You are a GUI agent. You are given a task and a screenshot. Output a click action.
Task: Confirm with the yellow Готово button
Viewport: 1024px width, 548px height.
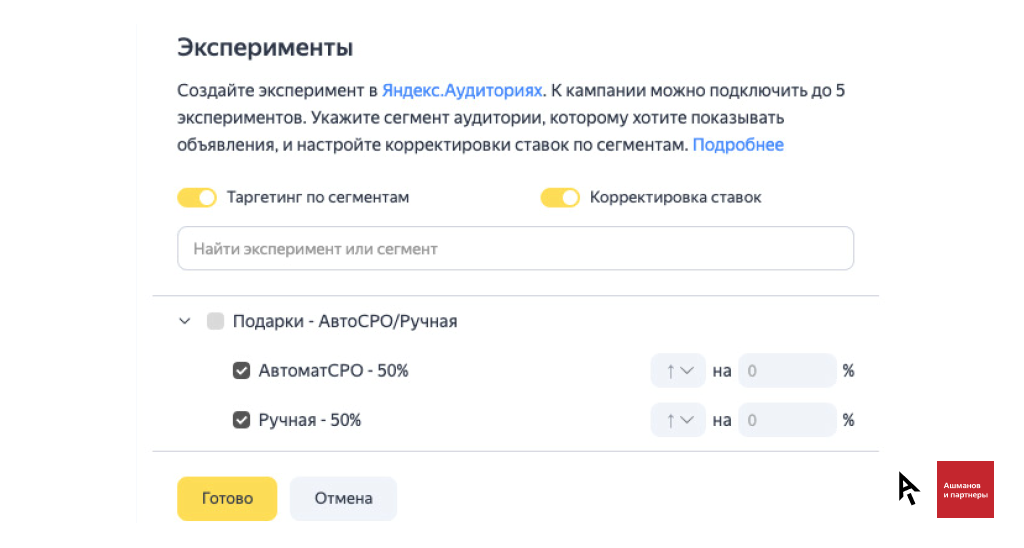pyautogui.click(x=227, y=498)
